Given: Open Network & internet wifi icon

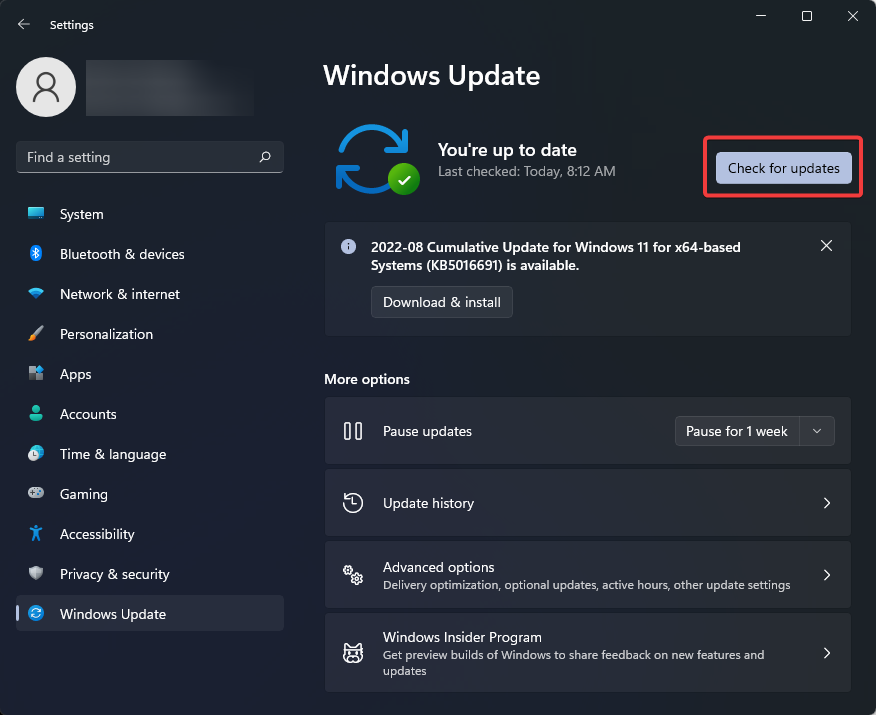Looking at the screenshot, I should [36, 294].
